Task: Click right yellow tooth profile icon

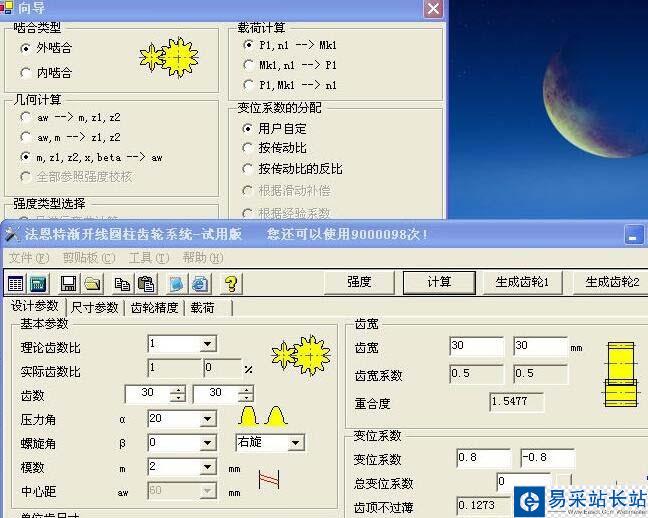Action: [x=276, y=416]
